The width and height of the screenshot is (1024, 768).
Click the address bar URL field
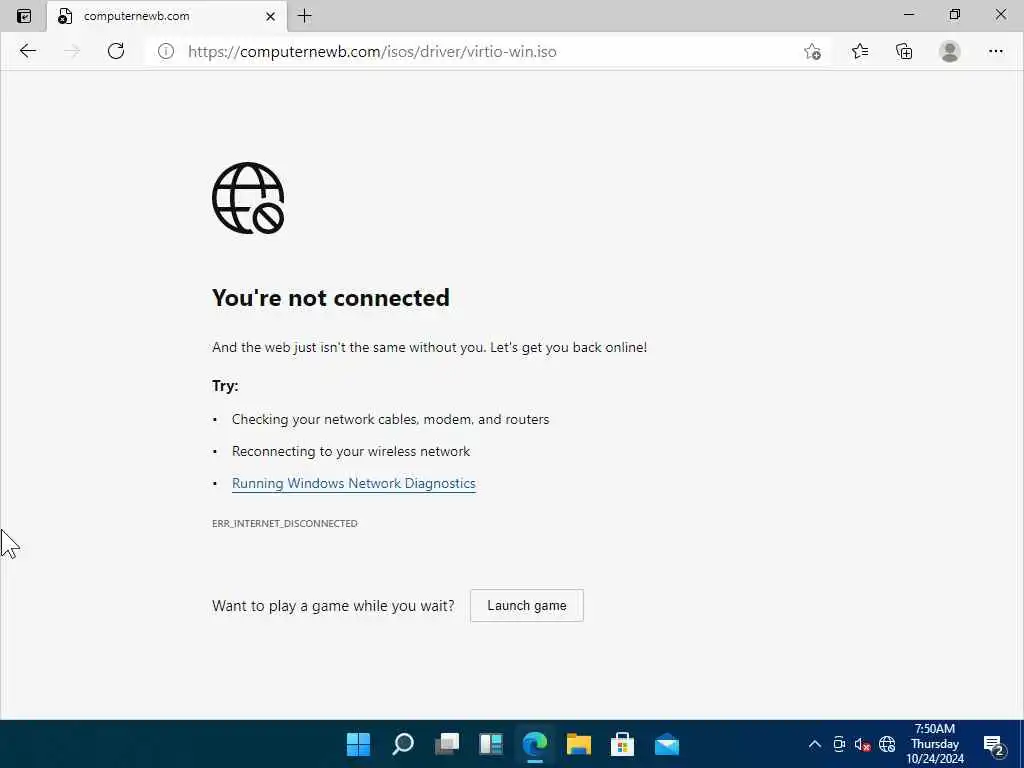pyautogui.click(x=483, y=52)
